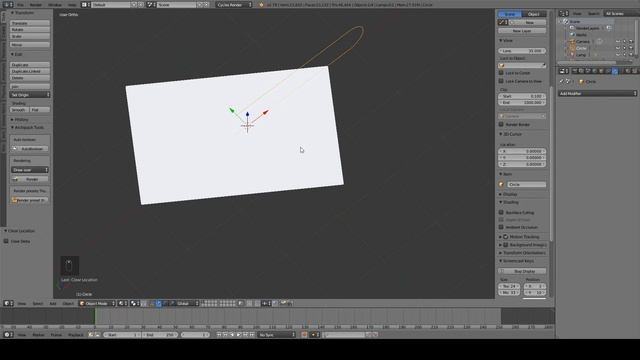Open the pivot point selector icon
The image size is (640, 360).
tap(135, 303)
